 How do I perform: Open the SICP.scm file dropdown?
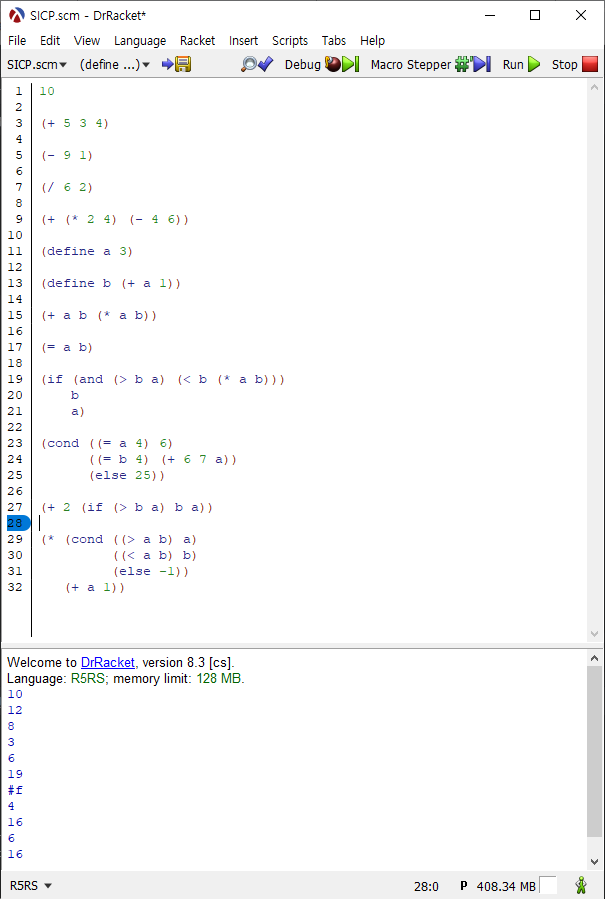coord(37,64)
